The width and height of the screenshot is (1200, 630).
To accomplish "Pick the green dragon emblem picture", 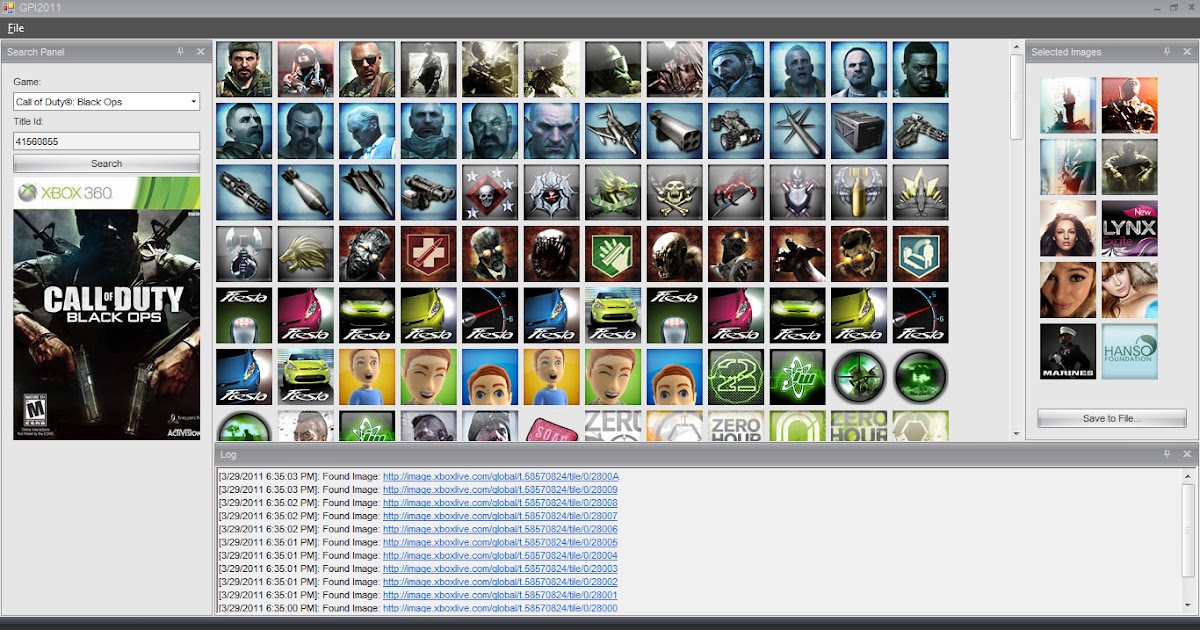I will 613,192.
